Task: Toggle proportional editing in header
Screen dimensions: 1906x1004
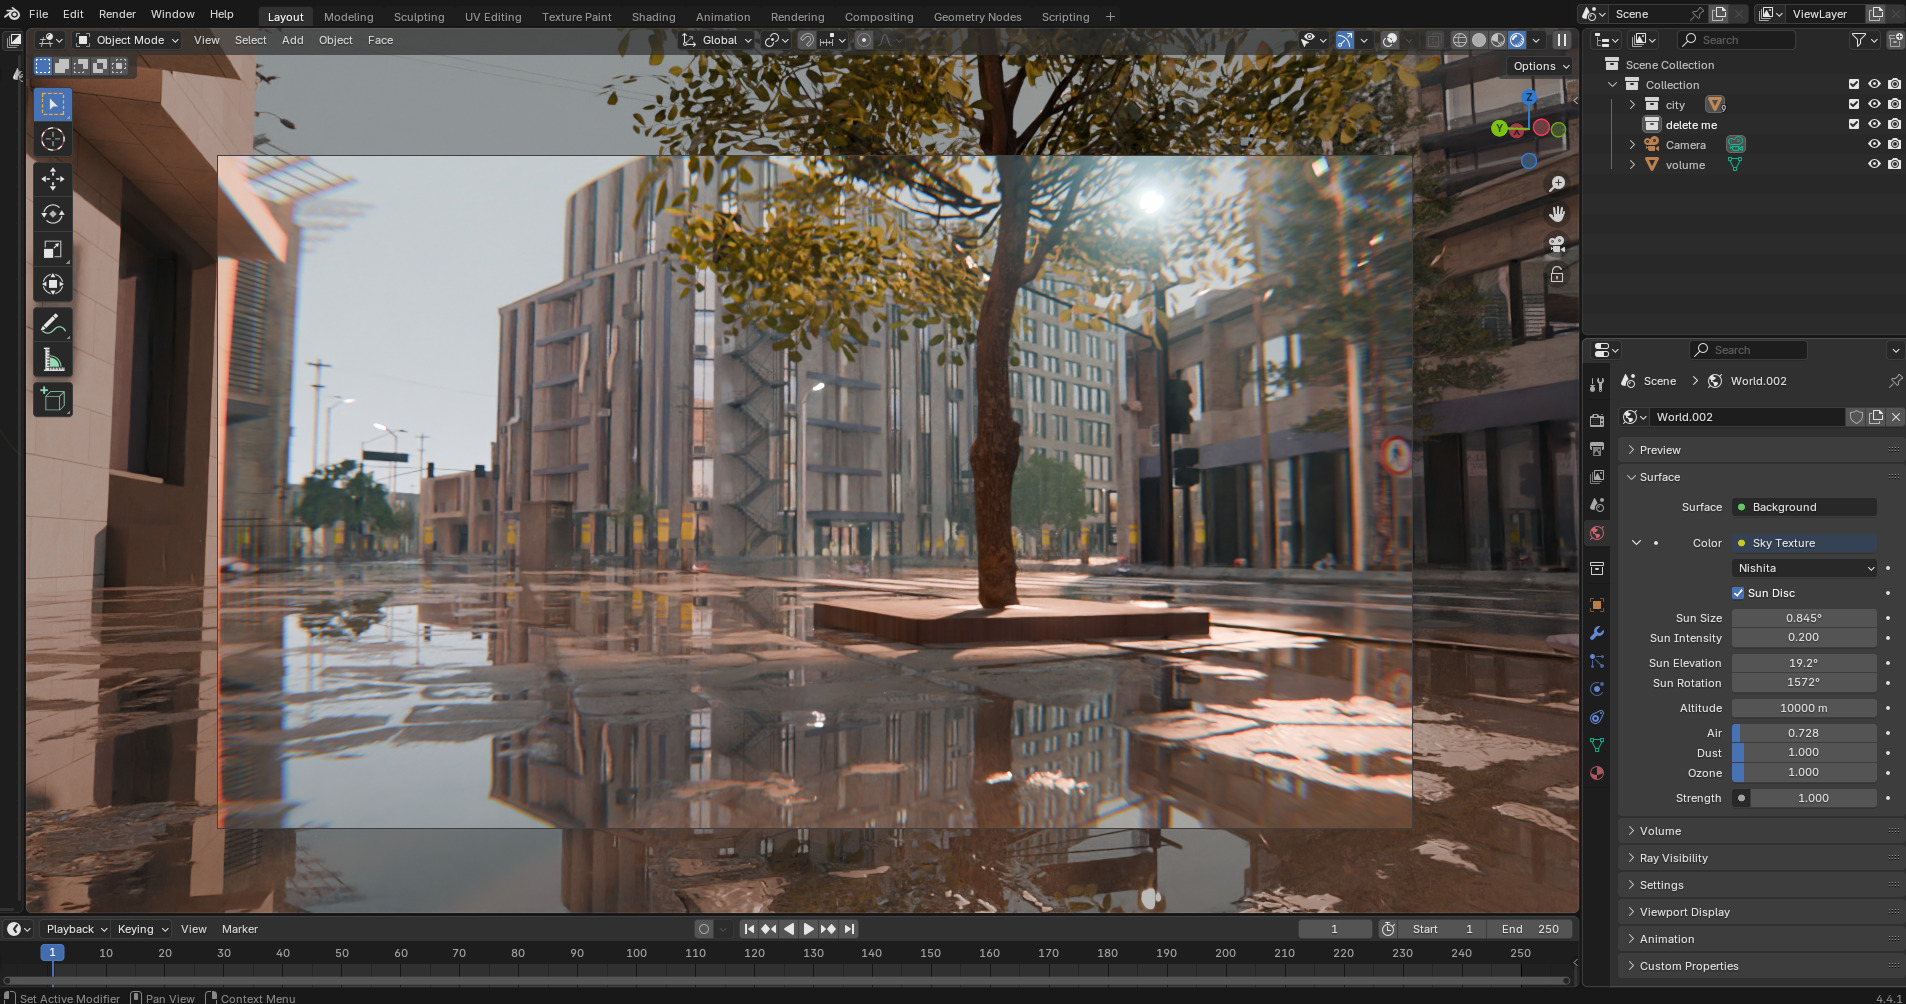Action: point(864,40)
